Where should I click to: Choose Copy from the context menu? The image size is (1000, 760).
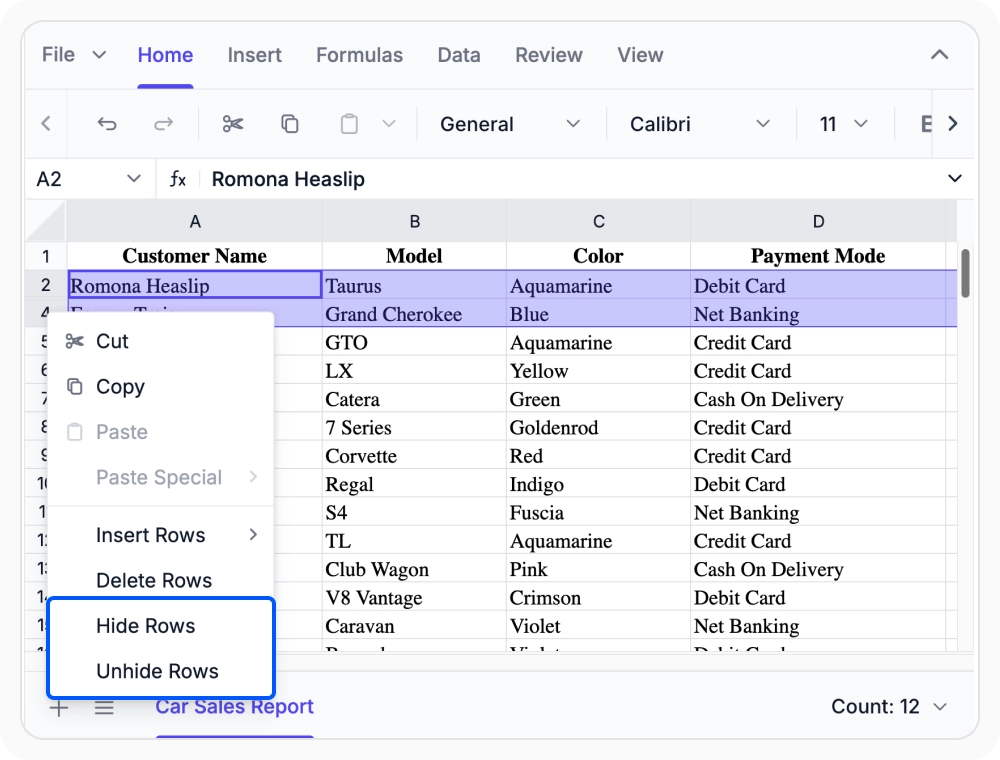[161, 386]
